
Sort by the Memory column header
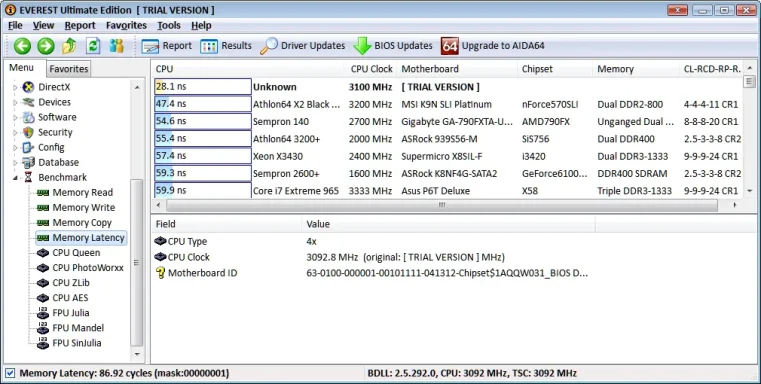coord(636,69)
